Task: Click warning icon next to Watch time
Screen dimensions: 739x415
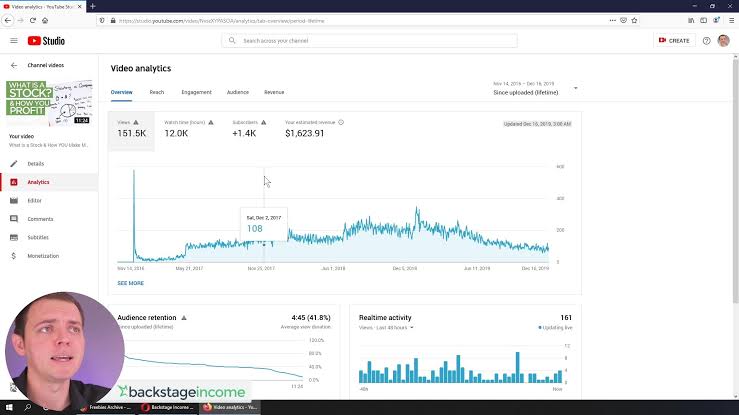Action: (x=211, y=122)
